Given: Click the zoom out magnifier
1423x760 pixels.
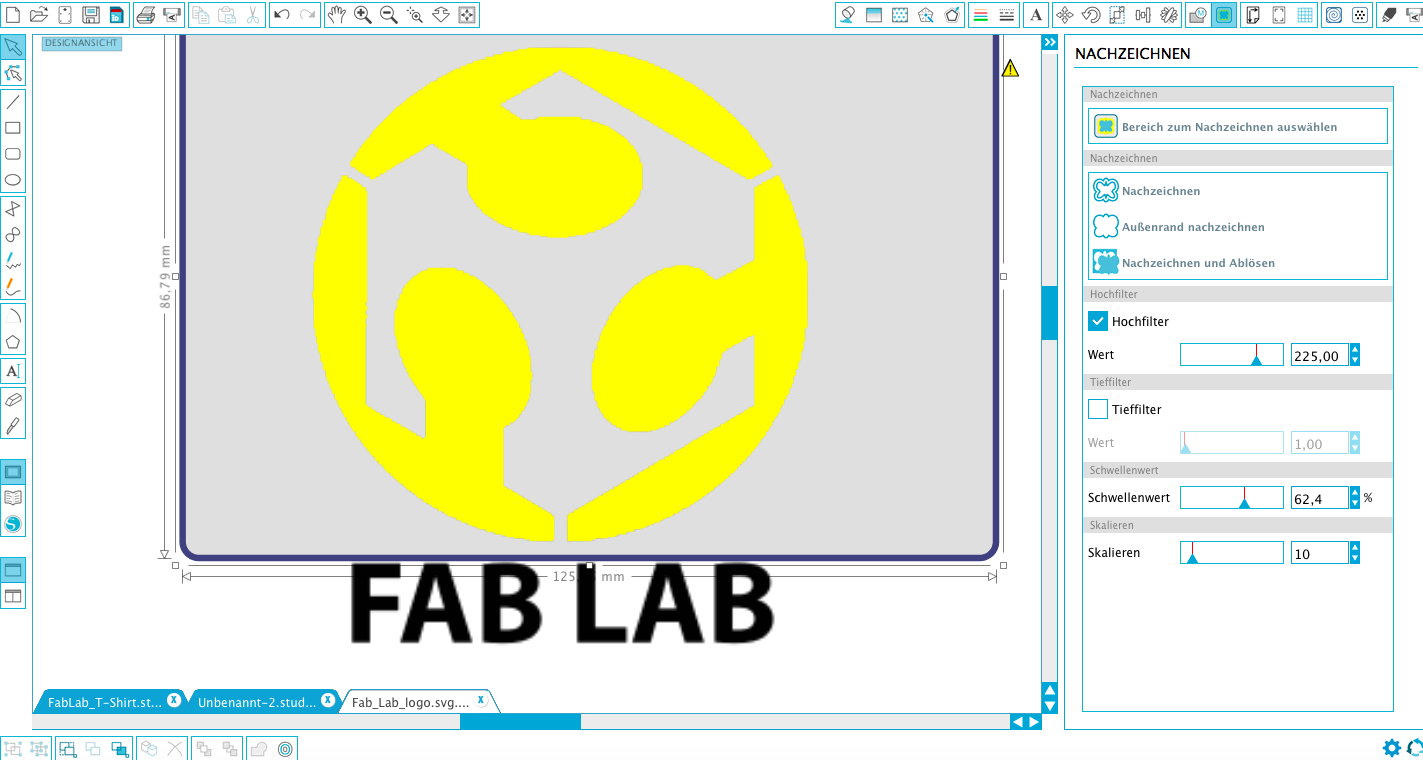Looking at the screenshot, I should click(389, 14).
